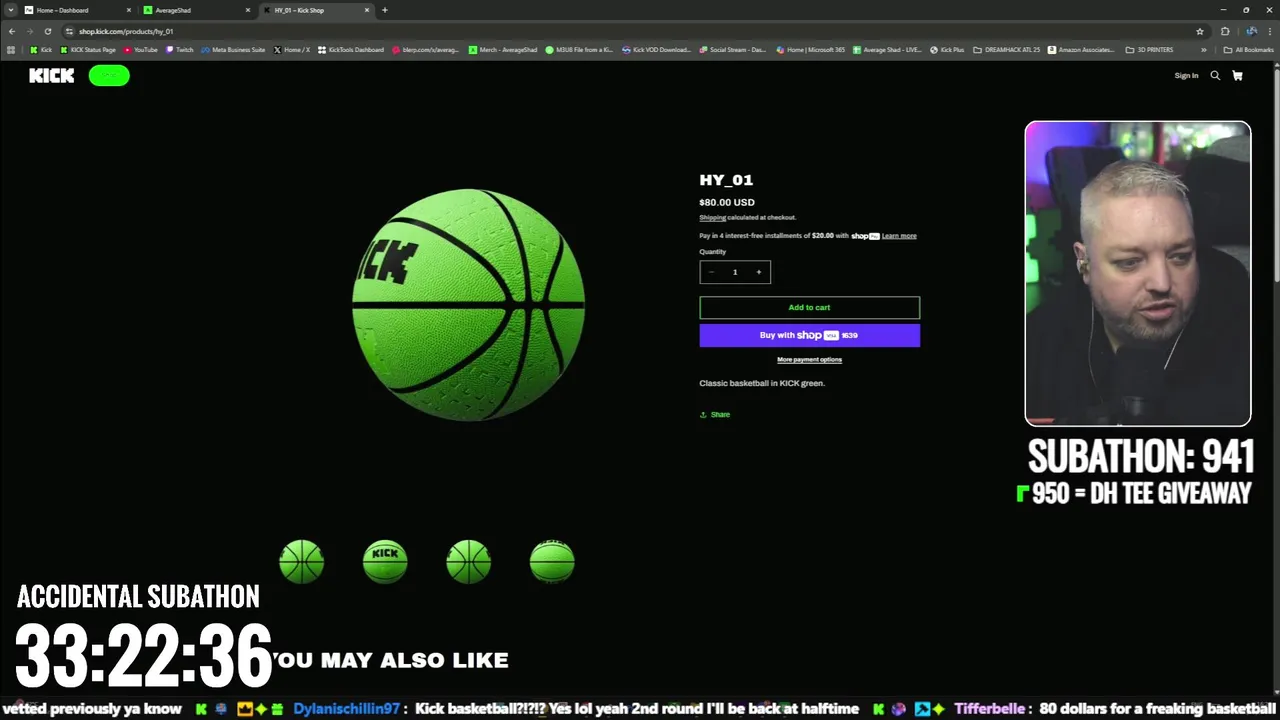
Task: Open browser extensions menu
Action: pos(1225,31)
